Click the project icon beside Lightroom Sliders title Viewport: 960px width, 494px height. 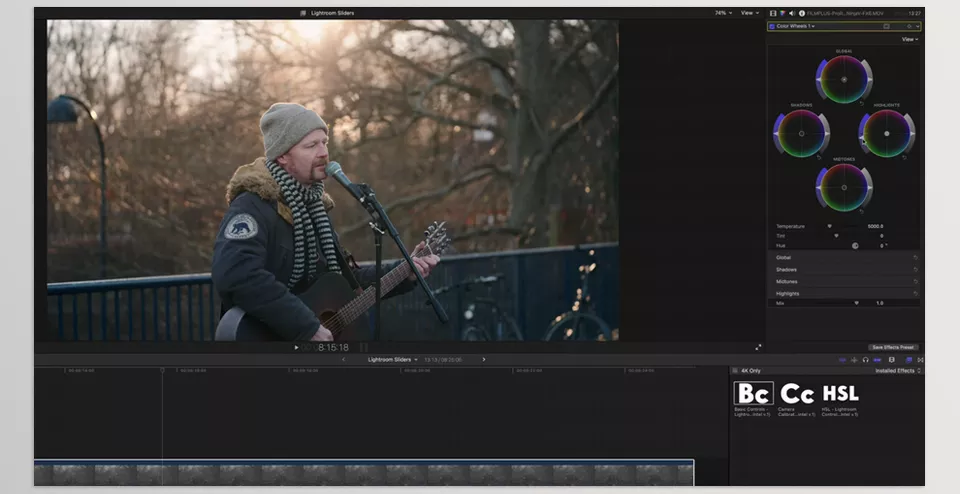coord(302,13)
